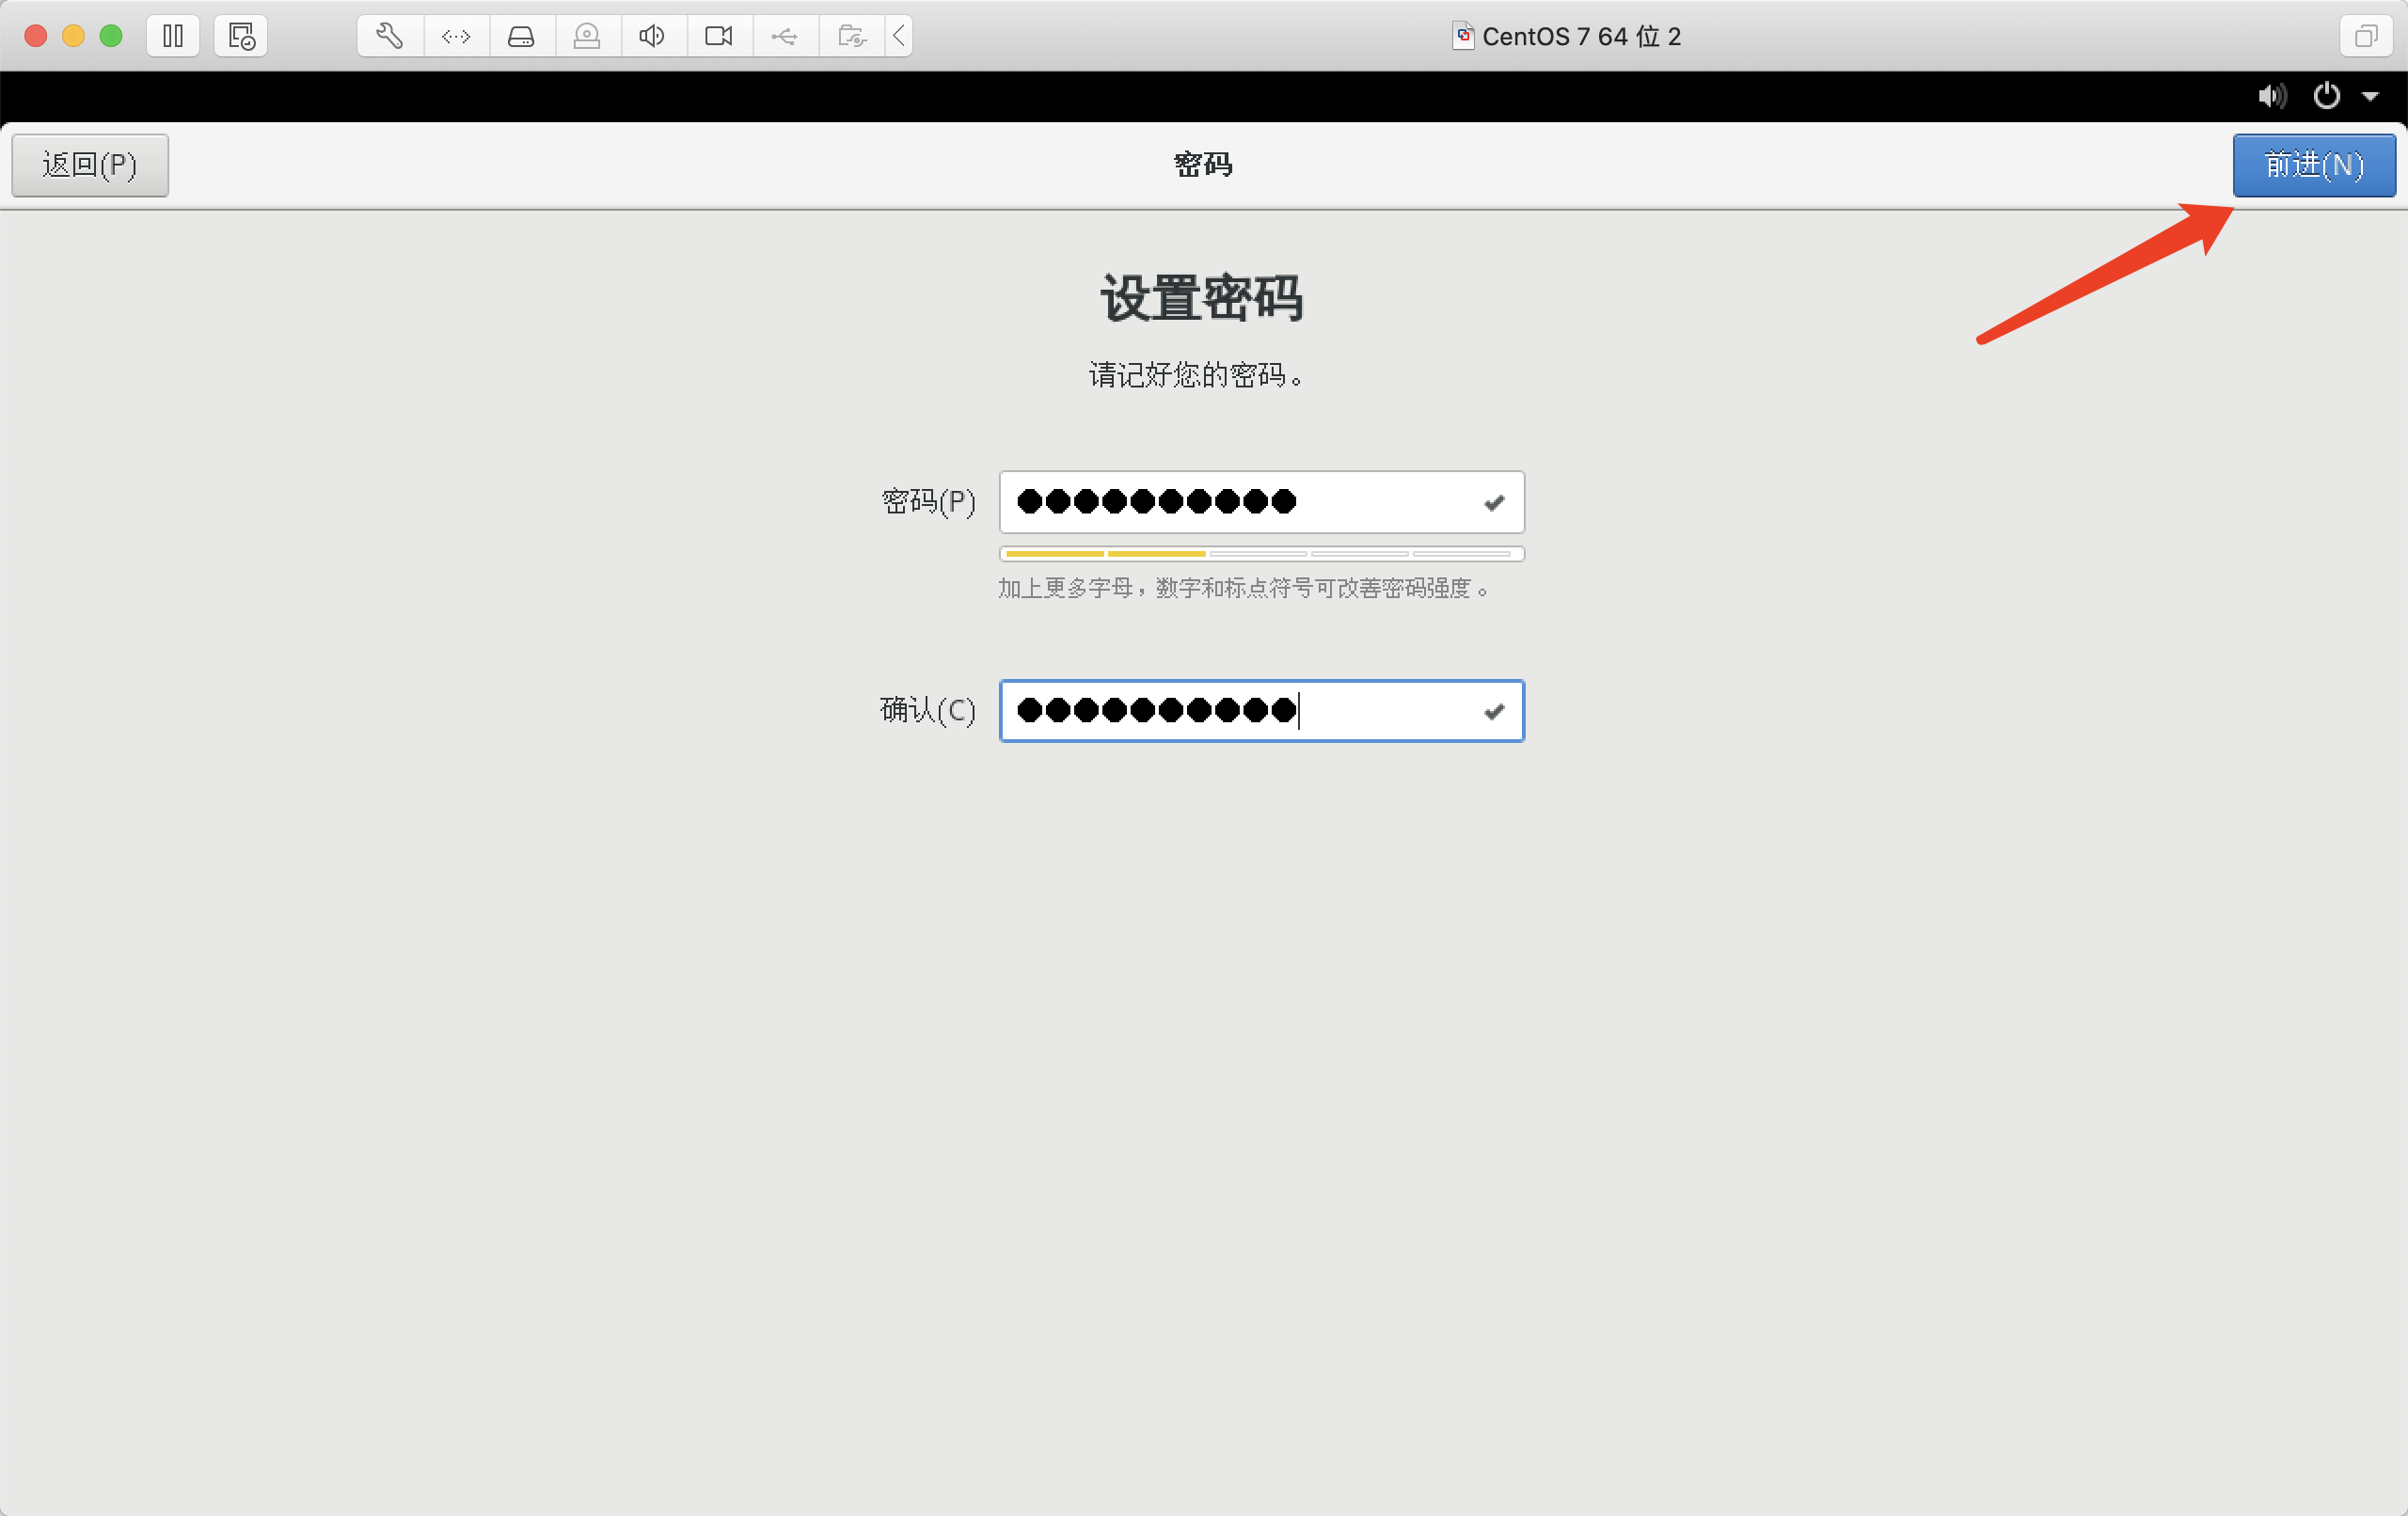Open the guest power menu icon

pos(2326,96)
